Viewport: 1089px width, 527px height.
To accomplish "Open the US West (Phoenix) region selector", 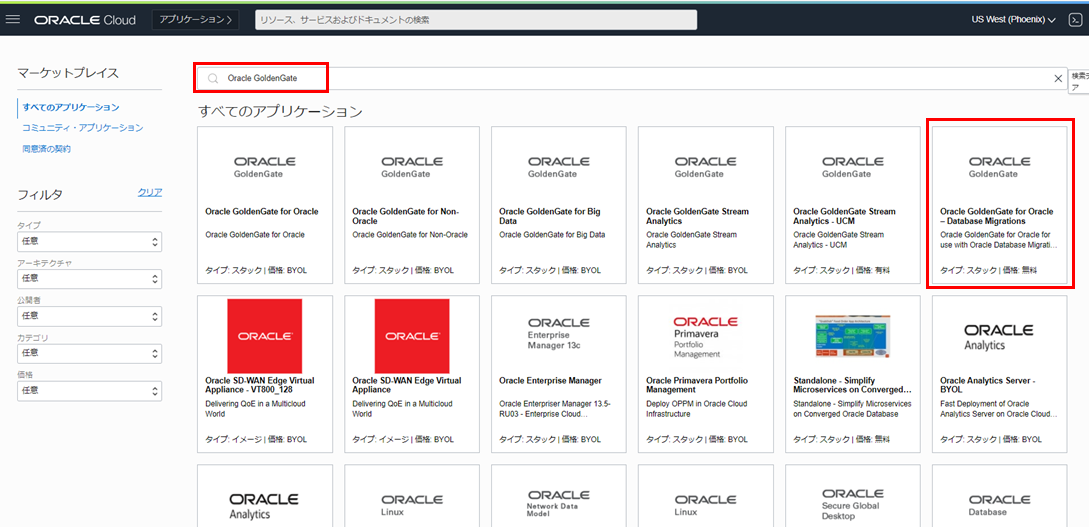I will pyautogui.click(x=1012, y=19).
